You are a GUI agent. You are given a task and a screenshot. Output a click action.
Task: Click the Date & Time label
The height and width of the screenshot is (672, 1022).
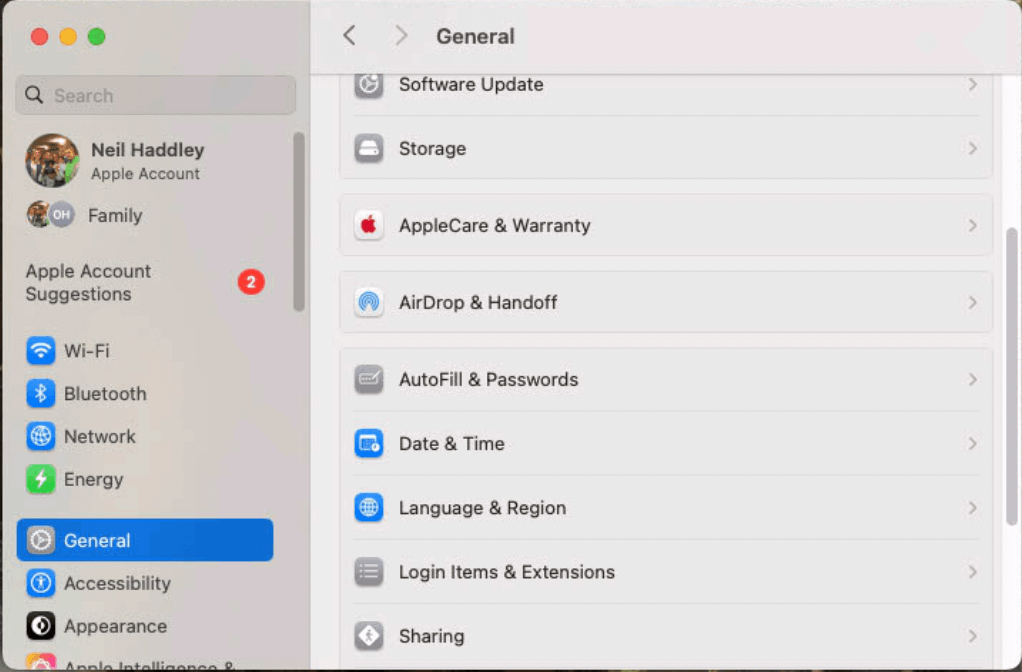[x=452, y=444]
